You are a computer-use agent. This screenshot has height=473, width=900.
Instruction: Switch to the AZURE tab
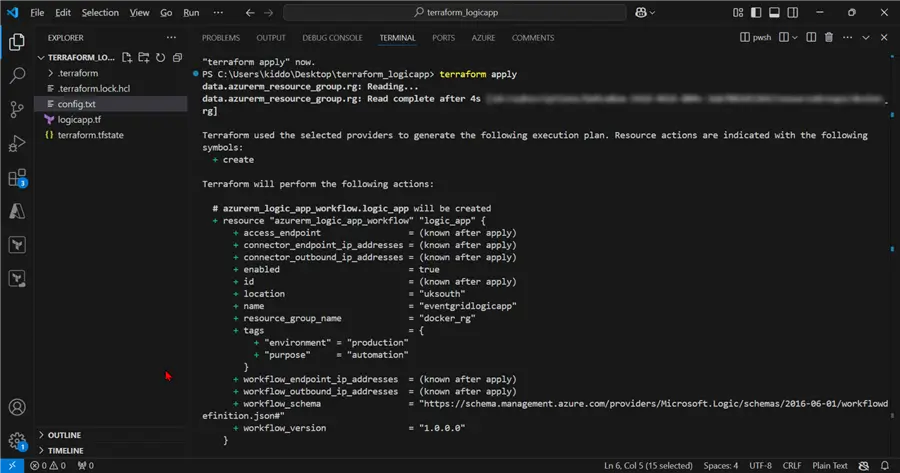pyautogui.click(x=483, y=38)
